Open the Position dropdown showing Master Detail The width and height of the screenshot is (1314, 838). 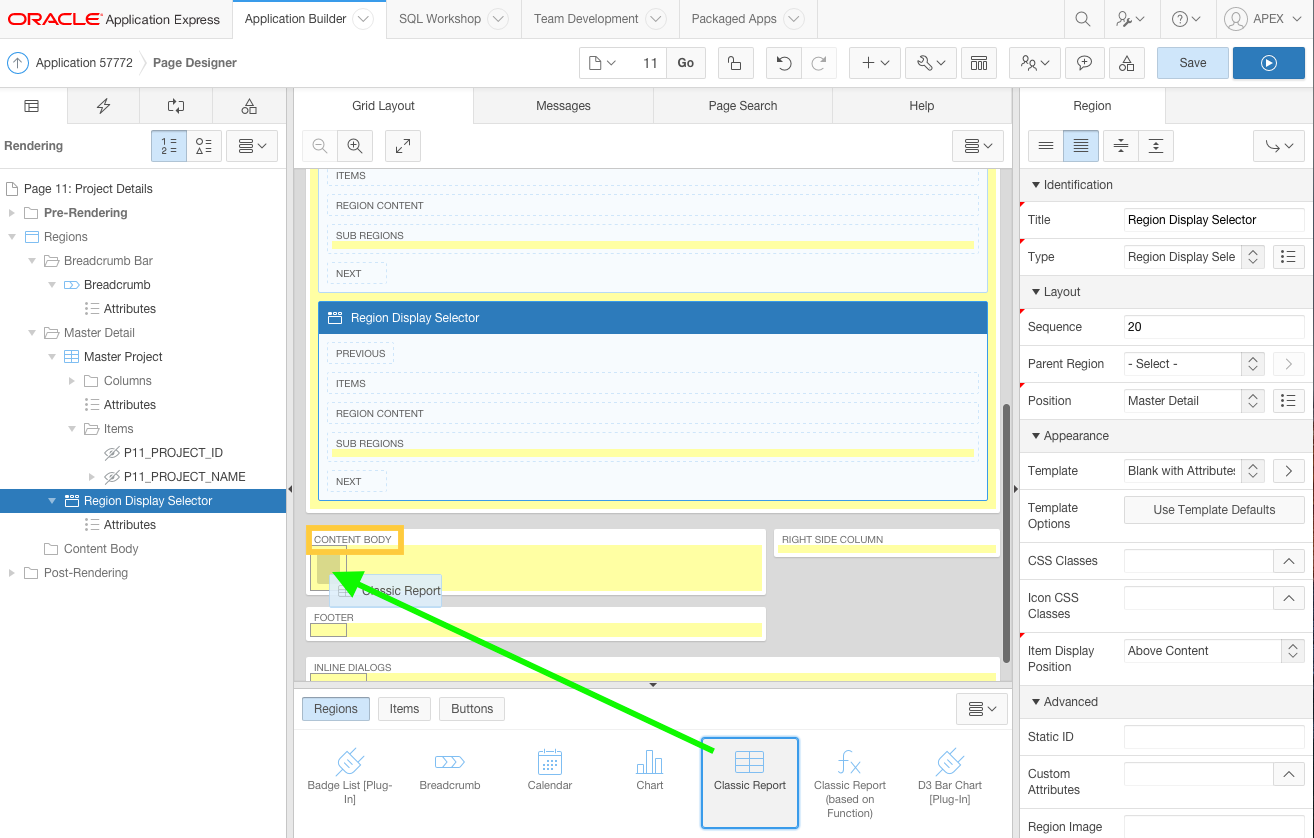(1252, 401)
